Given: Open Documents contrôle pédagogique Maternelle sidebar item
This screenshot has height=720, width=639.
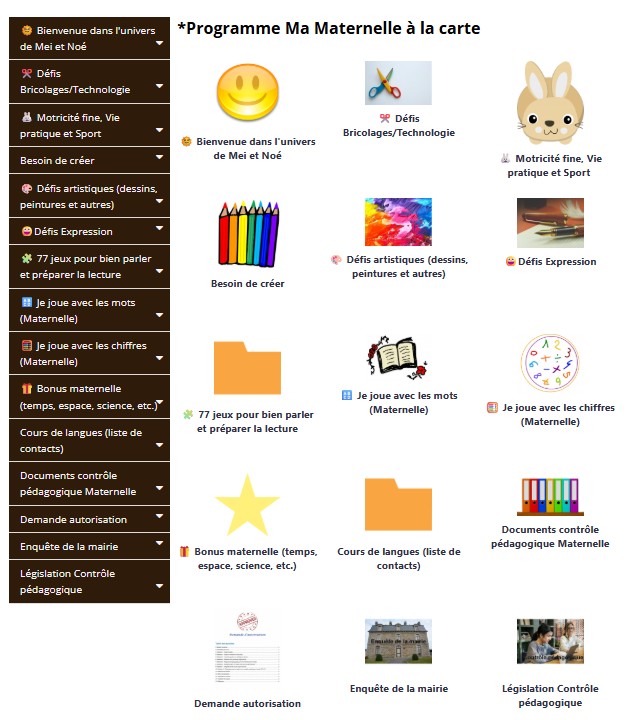Looking at the screenshot, I should click(90, 484).
